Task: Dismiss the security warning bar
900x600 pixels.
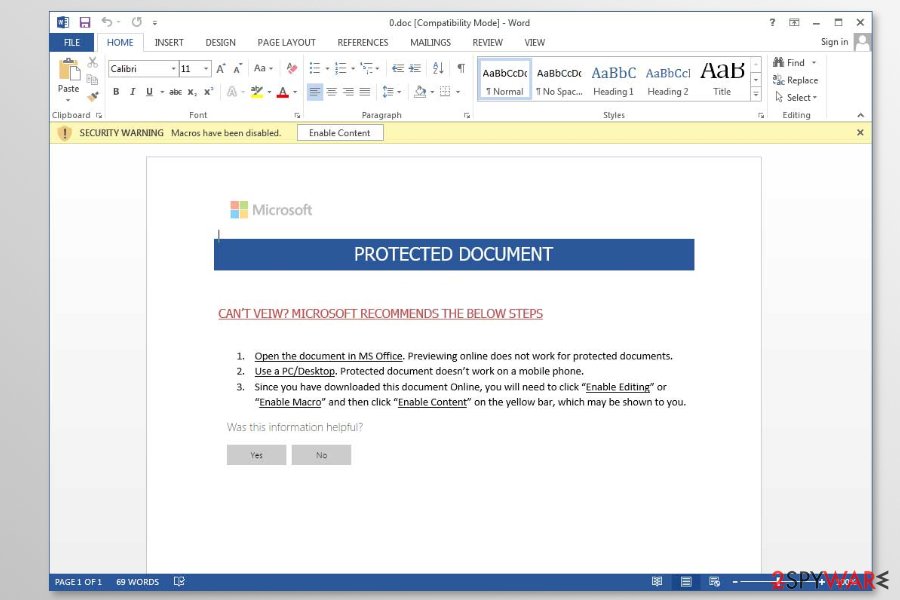Action: coord(860,133)
